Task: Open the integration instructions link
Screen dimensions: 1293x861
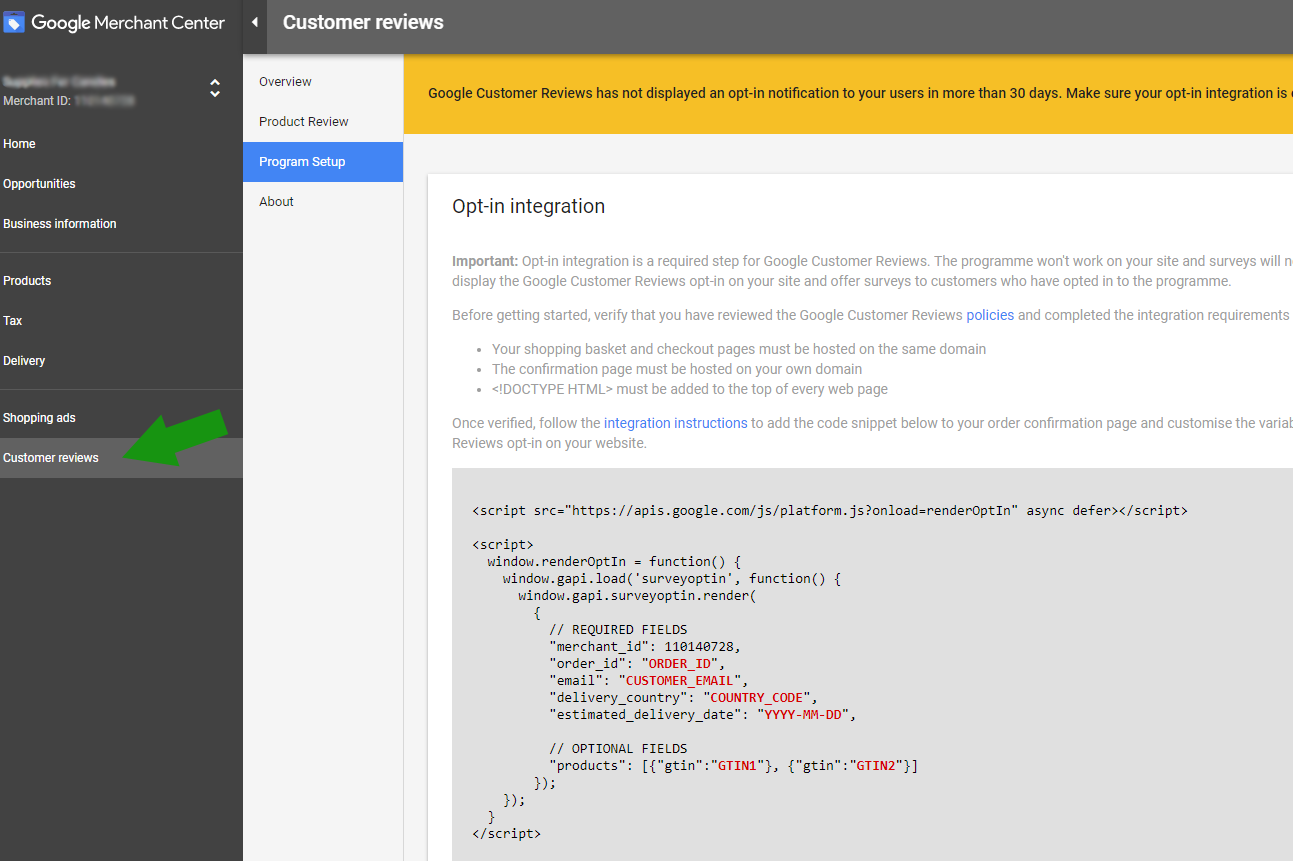Action: pyautogui.click(x=676, y=423)
